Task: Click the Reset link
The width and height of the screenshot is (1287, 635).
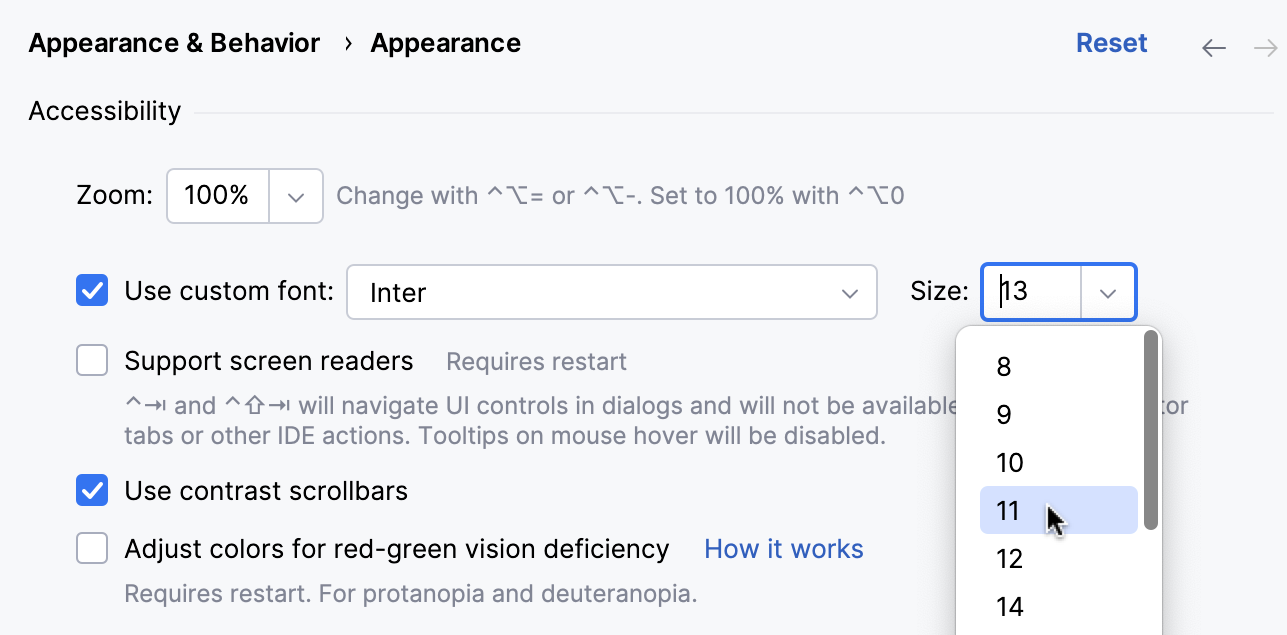Action: 1111,43
